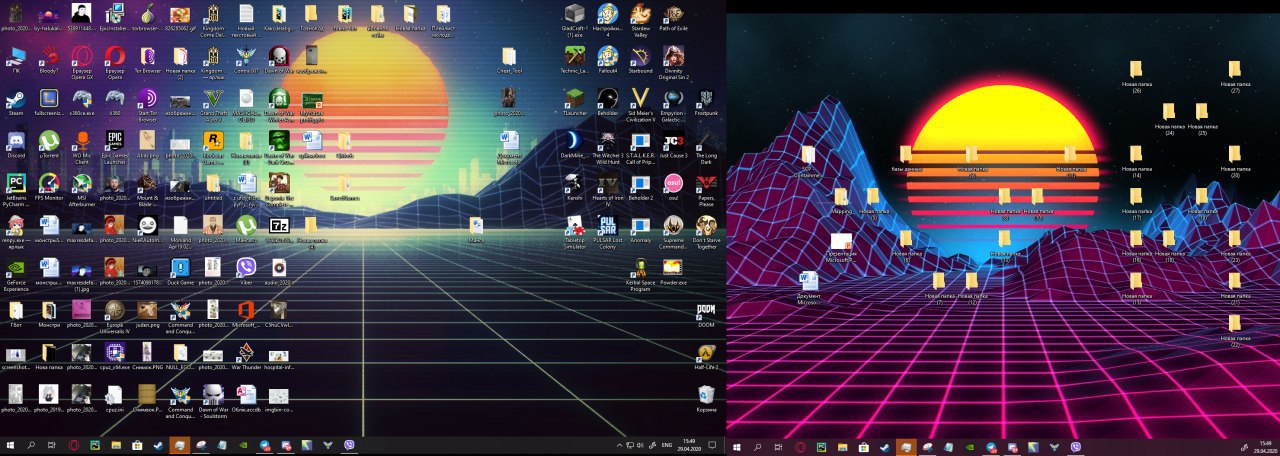Click the Stardew Valley shortcut
This screenshot has width=1280, height=456.
640,18
